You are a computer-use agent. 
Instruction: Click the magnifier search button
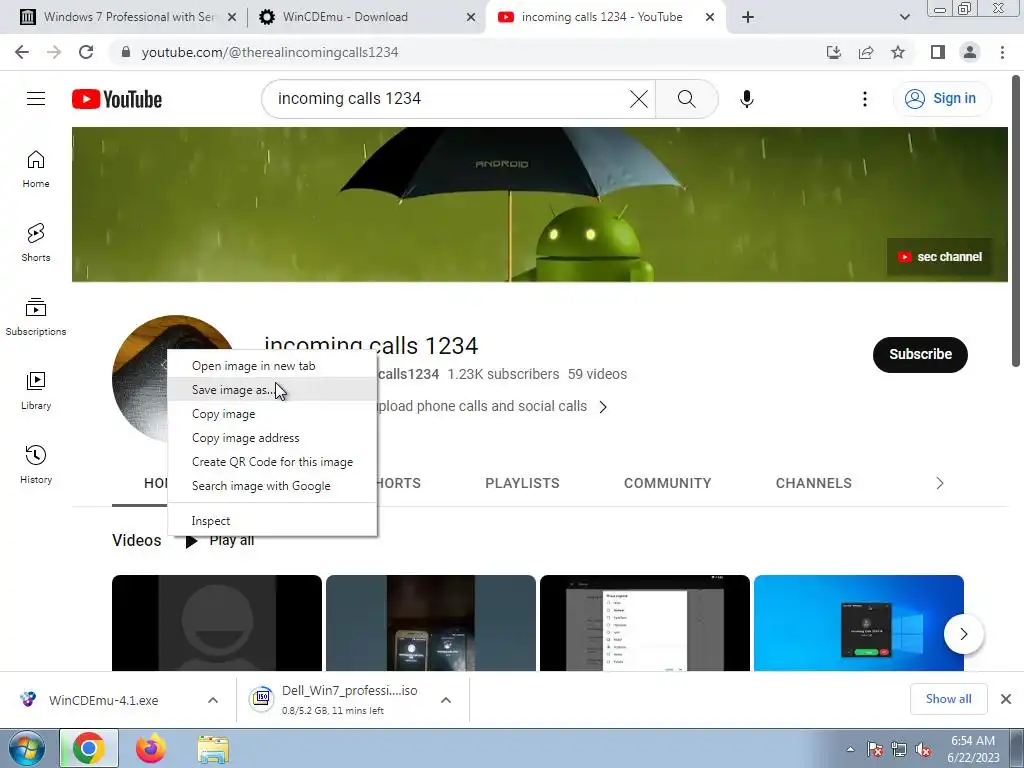686,99
